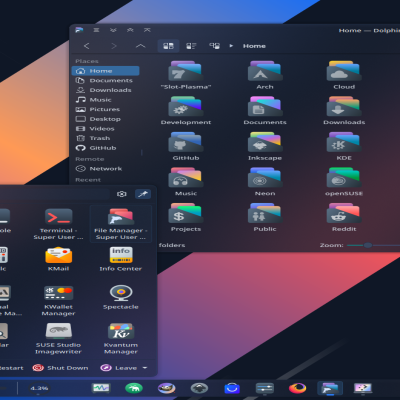The height and width of the screenshot is (400, 400).
Task: Expand the breadcrumb arrow before Home
Action: coord(231,46)
